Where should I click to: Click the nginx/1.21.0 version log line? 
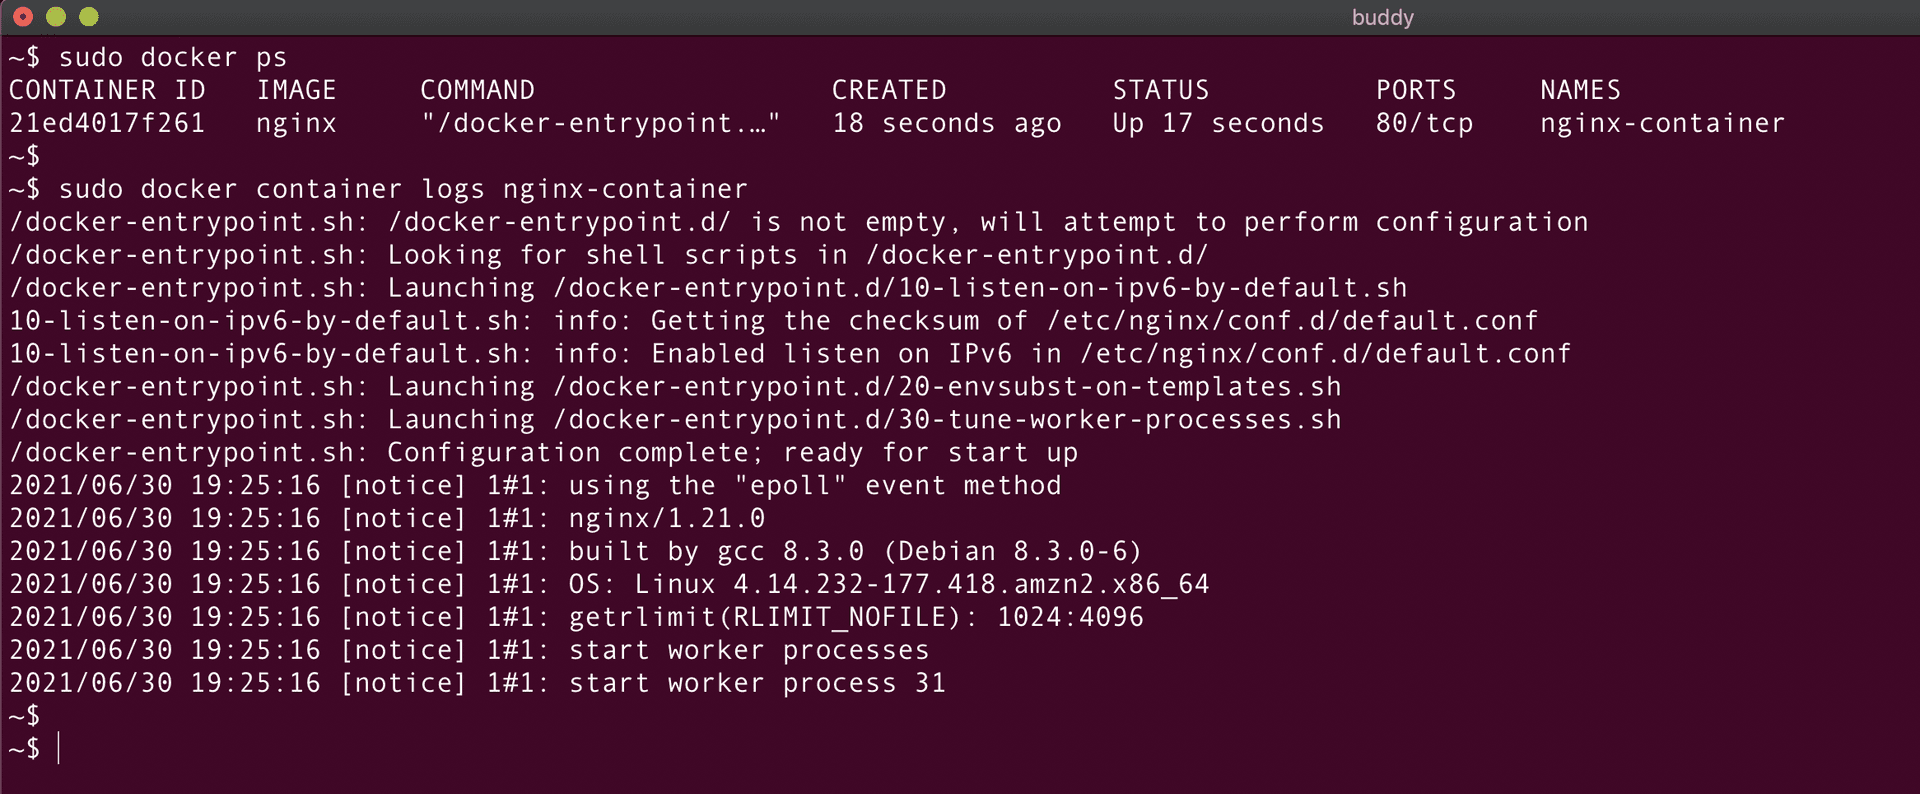pyautogui.click(x=666, y=518)
